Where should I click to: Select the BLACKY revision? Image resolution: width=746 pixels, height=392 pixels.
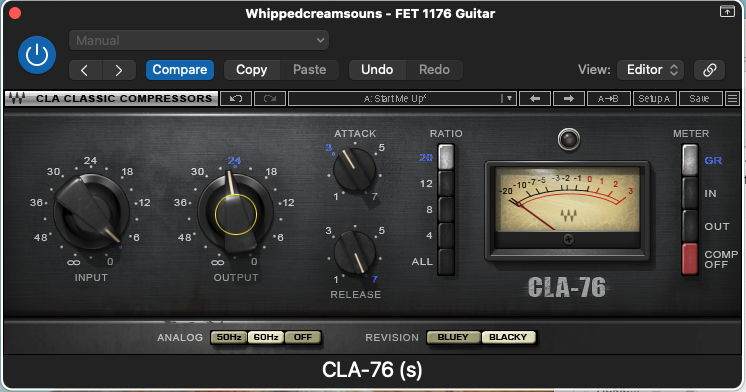tap(509, 337)
